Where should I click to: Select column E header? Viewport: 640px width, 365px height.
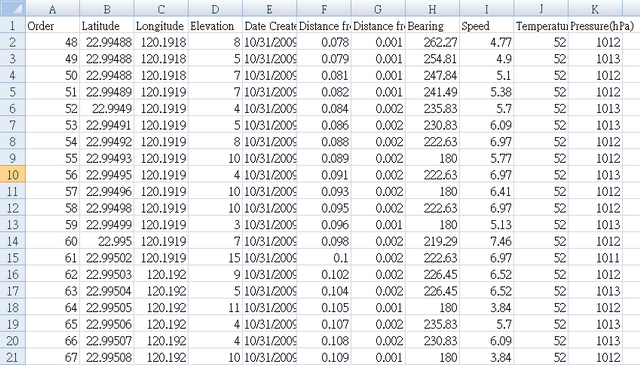tap(270, 8)
